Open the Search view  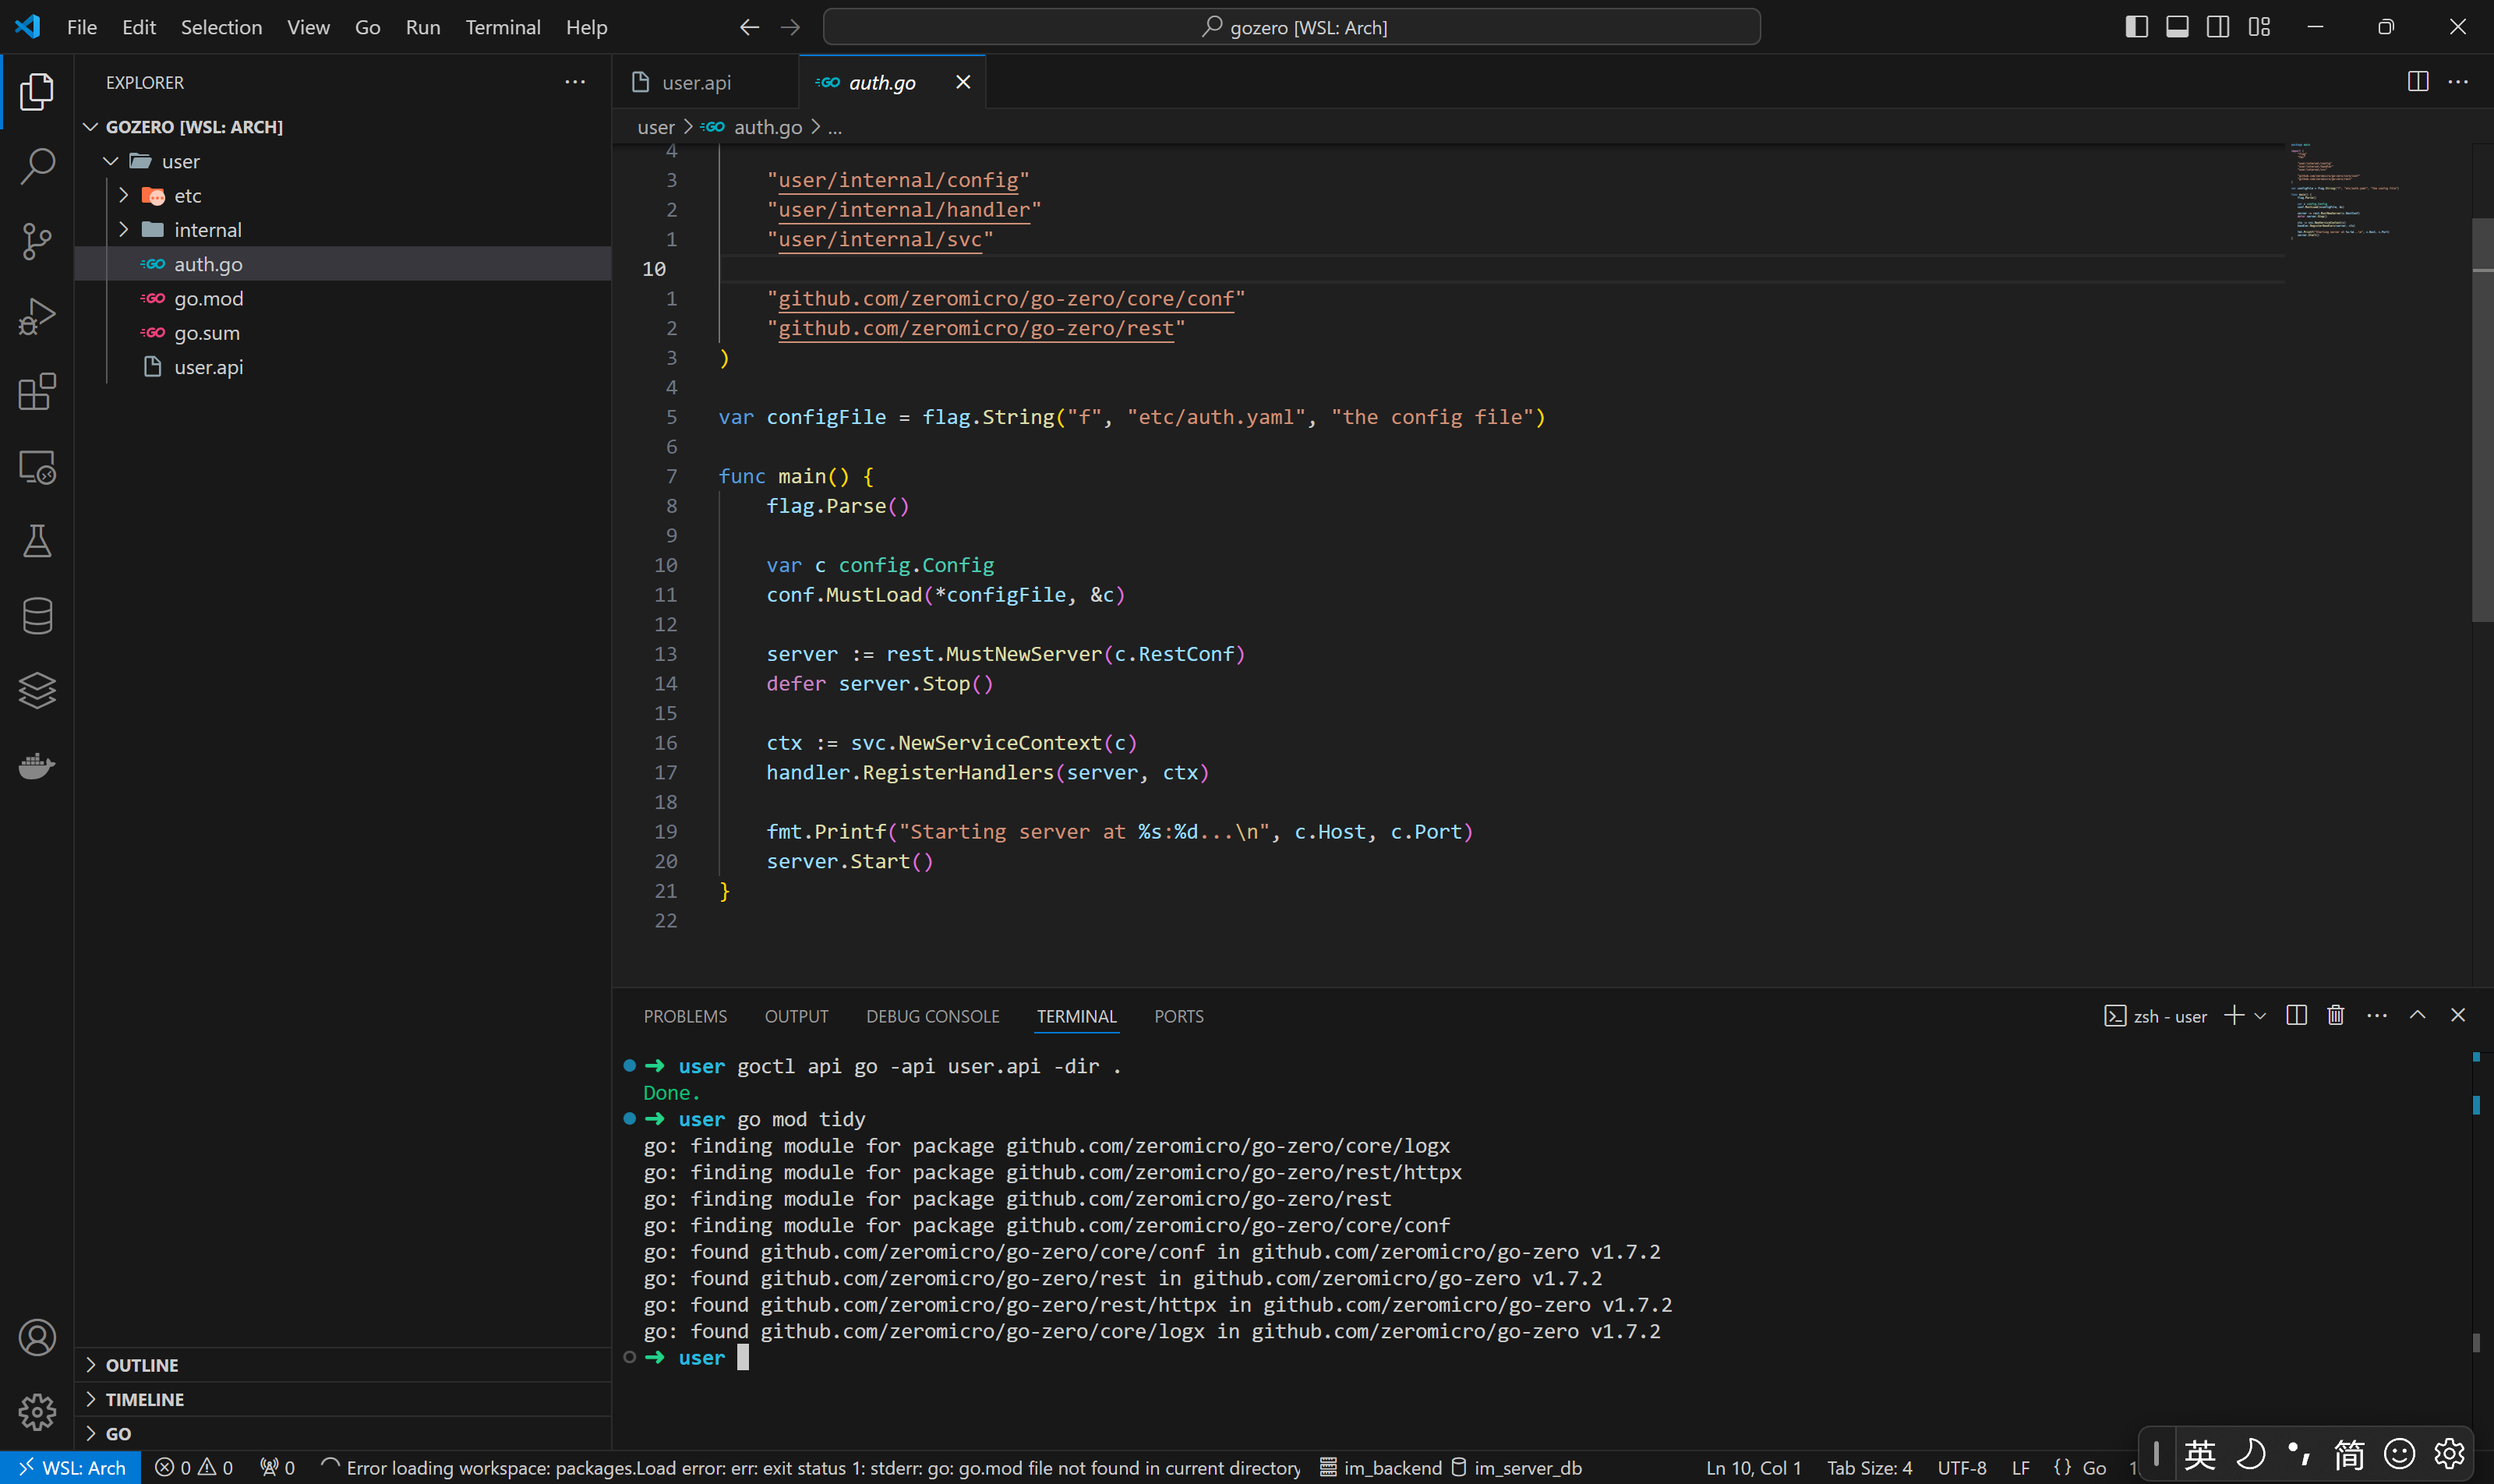coord(37,166)
